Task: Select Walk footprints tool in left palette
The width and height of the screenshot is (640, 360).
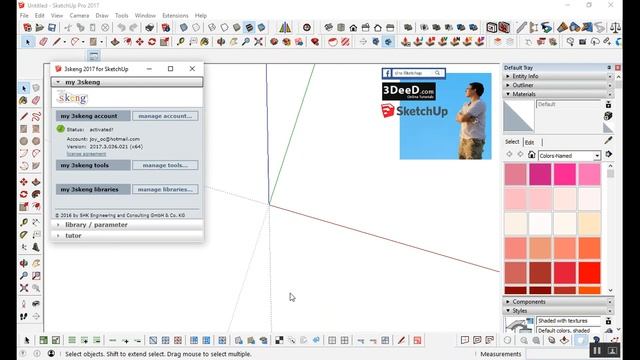Action: (24, 316)
